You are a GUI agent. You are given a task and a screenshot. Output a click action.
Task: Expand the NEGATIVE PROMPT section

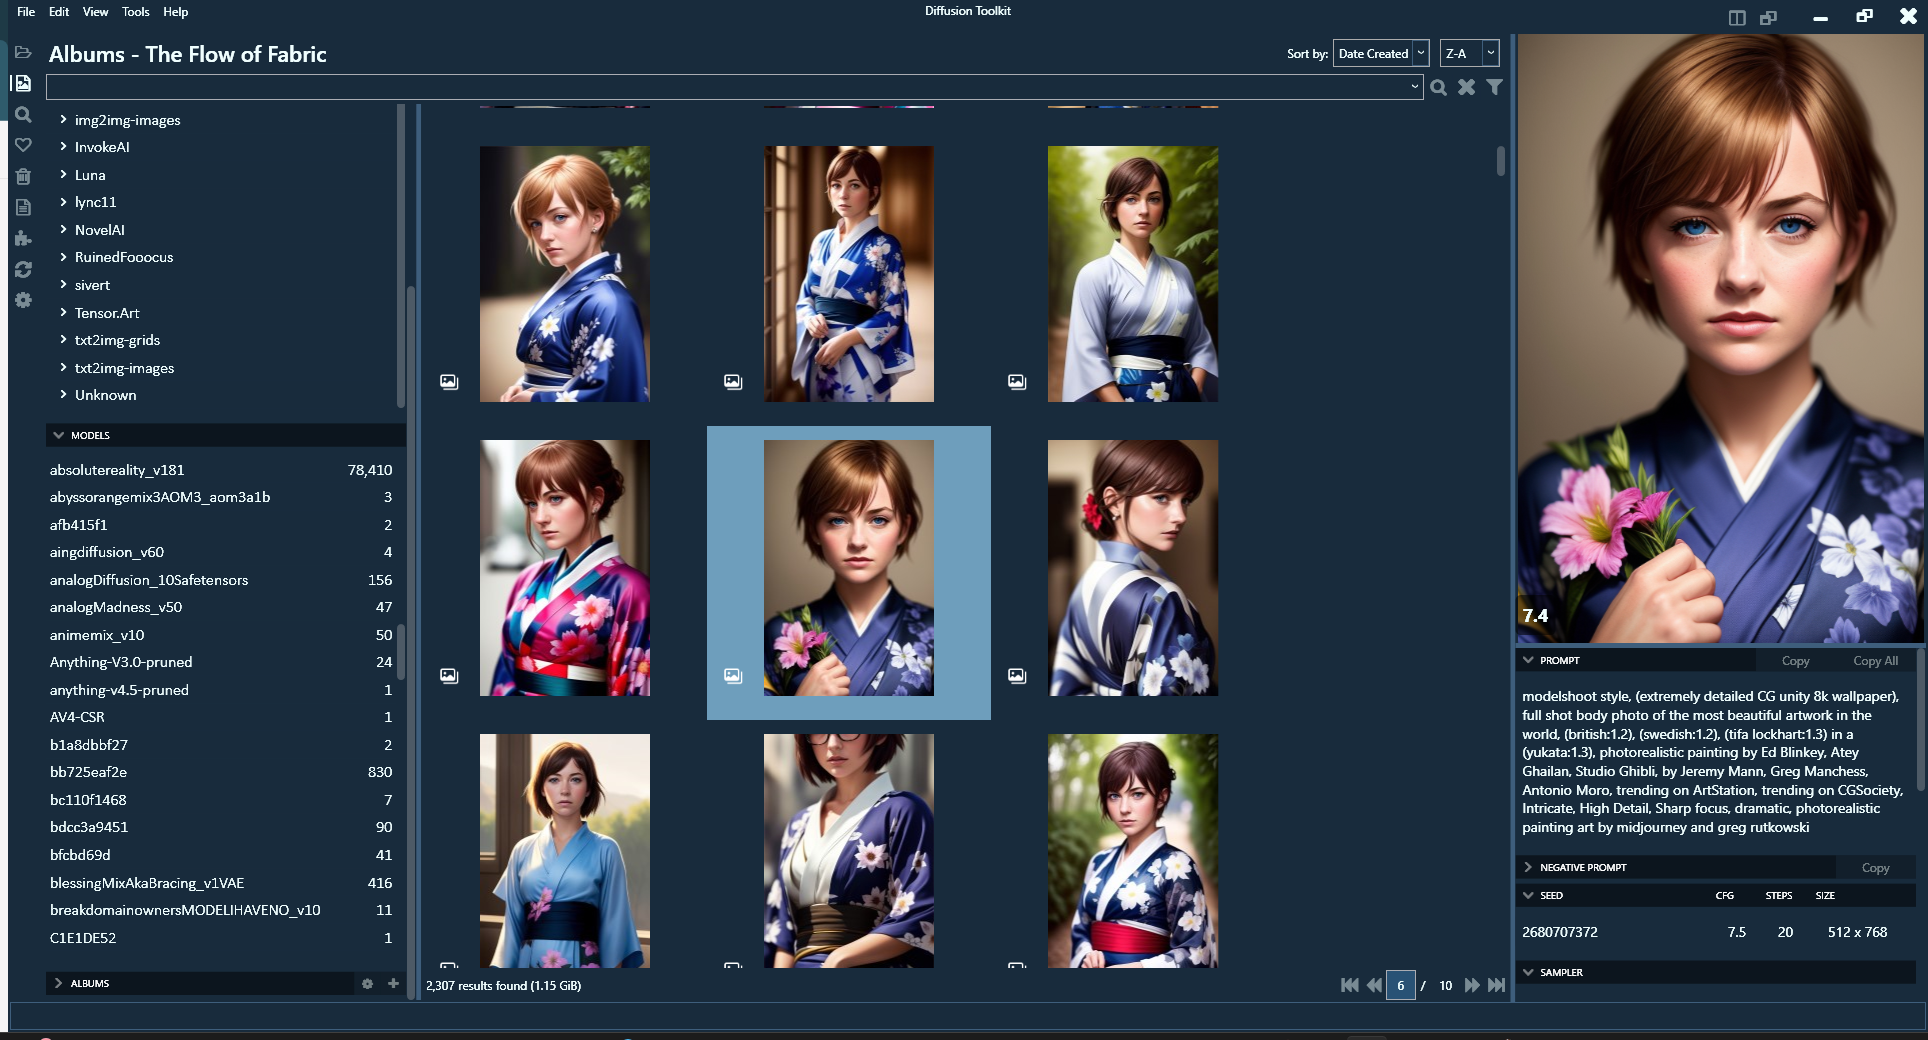point(1528,867)
